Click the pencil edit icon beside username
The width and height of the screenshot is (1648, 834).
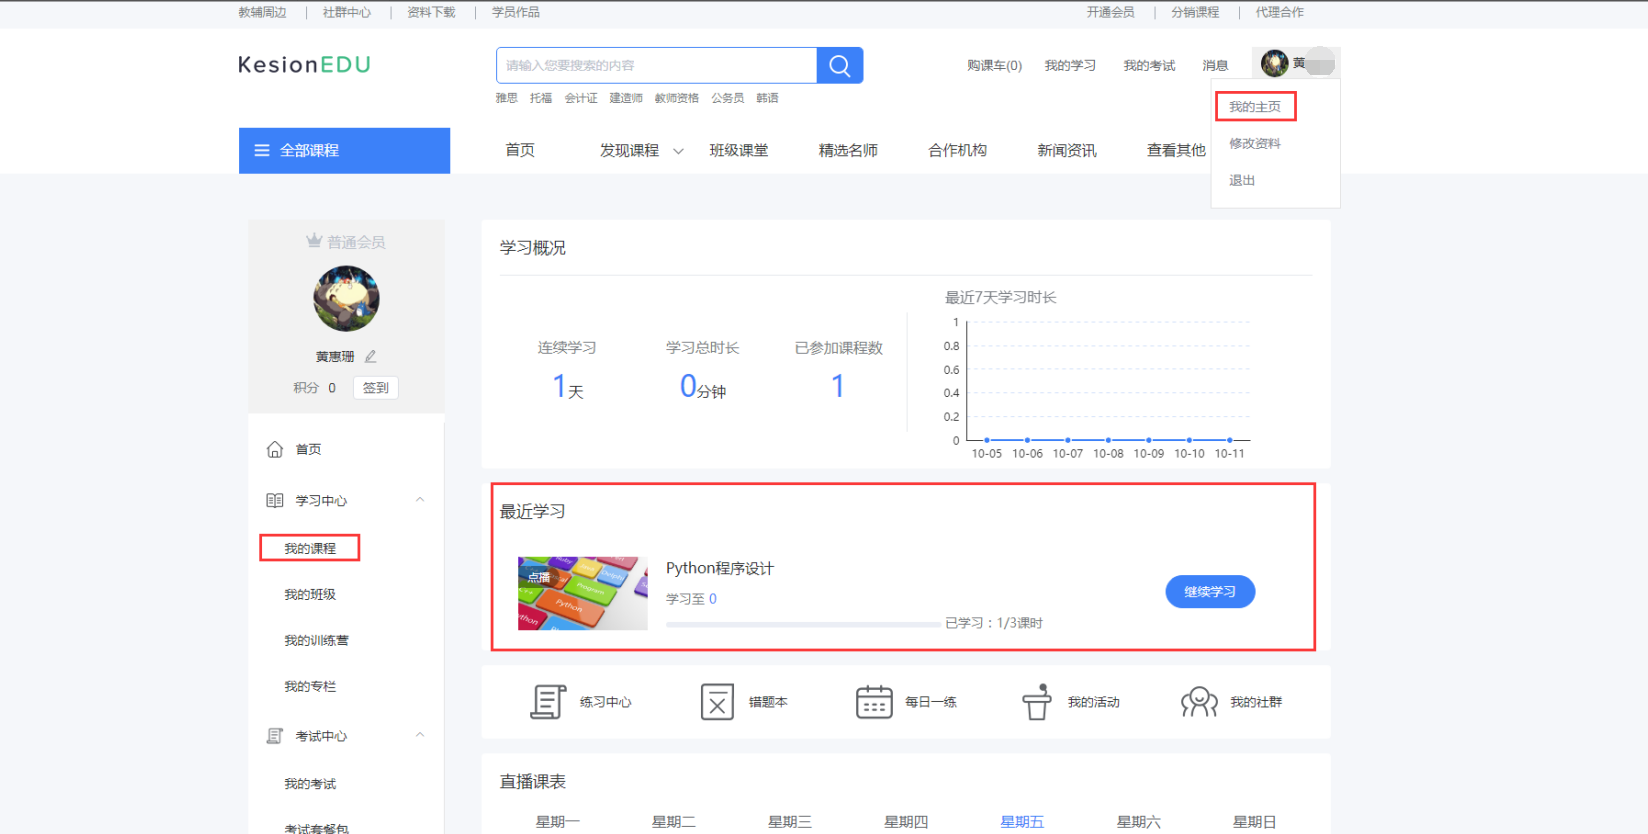click(371, 357)
